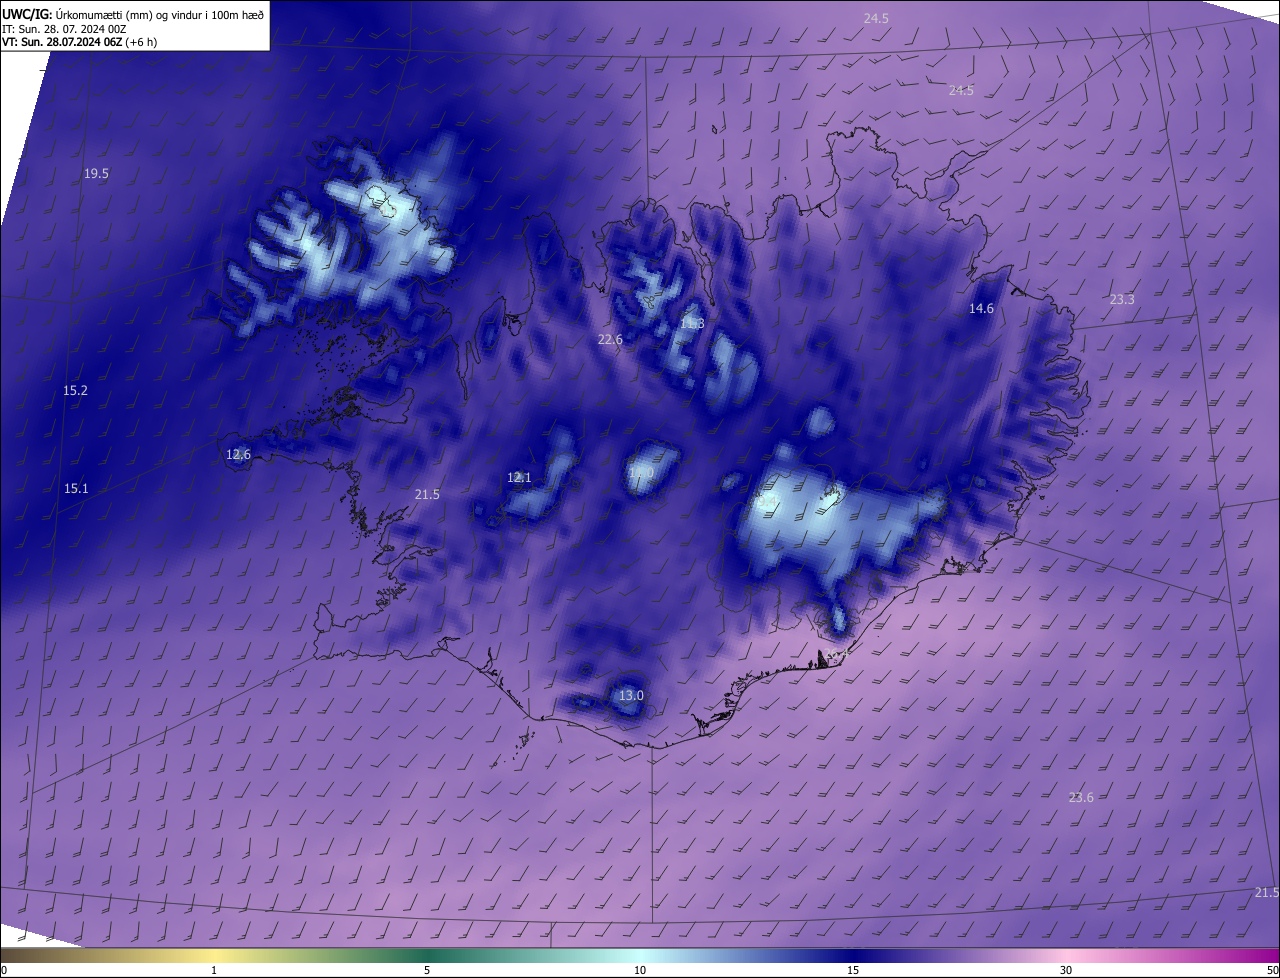Click colorbar tick label 5
The image size is (1280, 978).
pyautogui.click(x=427, y=970)
